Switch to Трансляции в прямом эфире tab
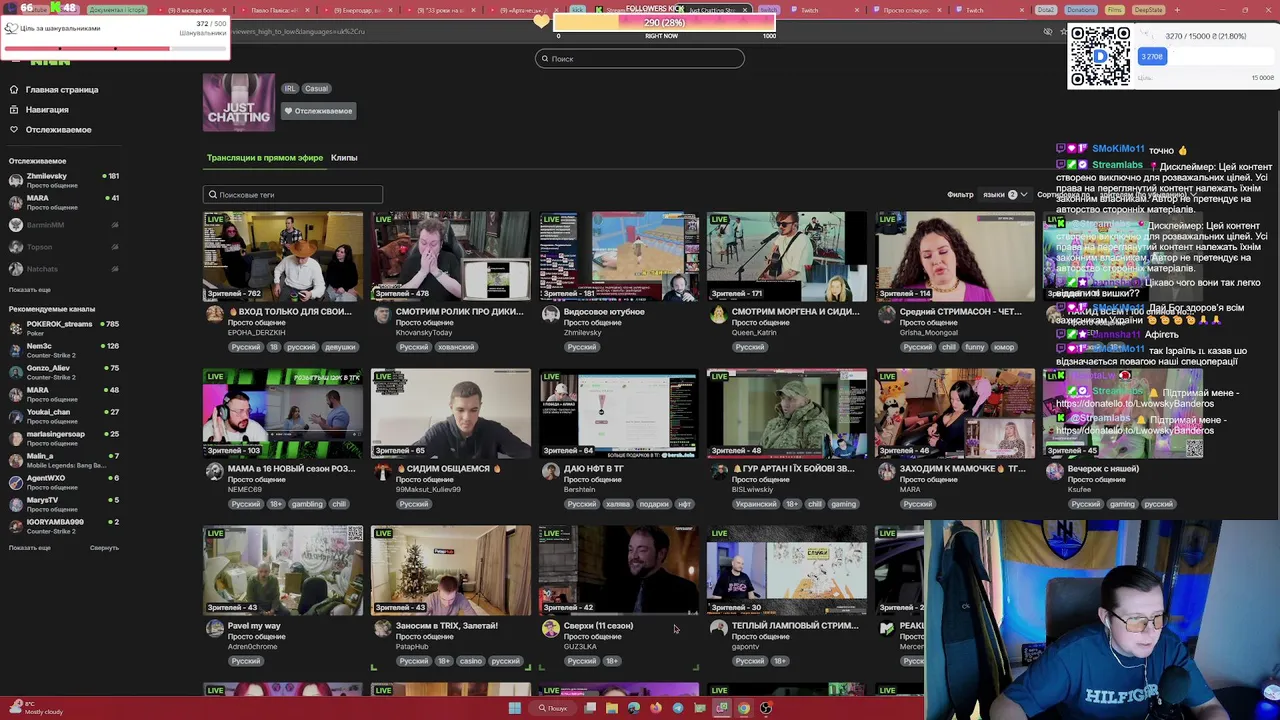Screen dimensions: 1280x720 coord(265,158)
